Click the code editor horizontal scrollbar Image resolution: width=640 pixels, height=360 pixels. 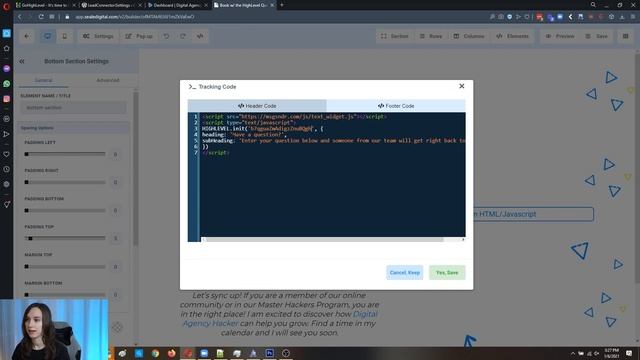[324, 240]
